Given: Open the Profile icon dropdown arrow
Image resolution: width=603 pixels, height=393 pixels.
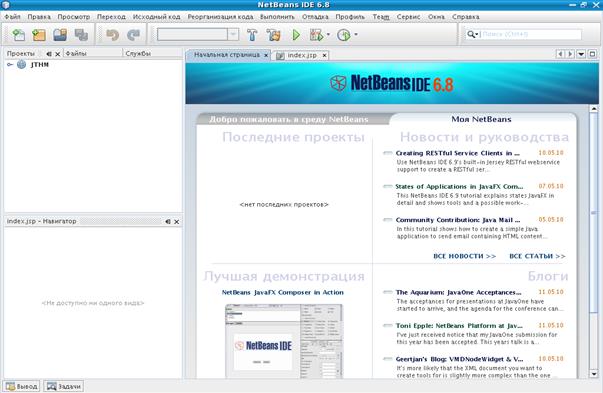Looking at the screenshot, I should [356, 35].
